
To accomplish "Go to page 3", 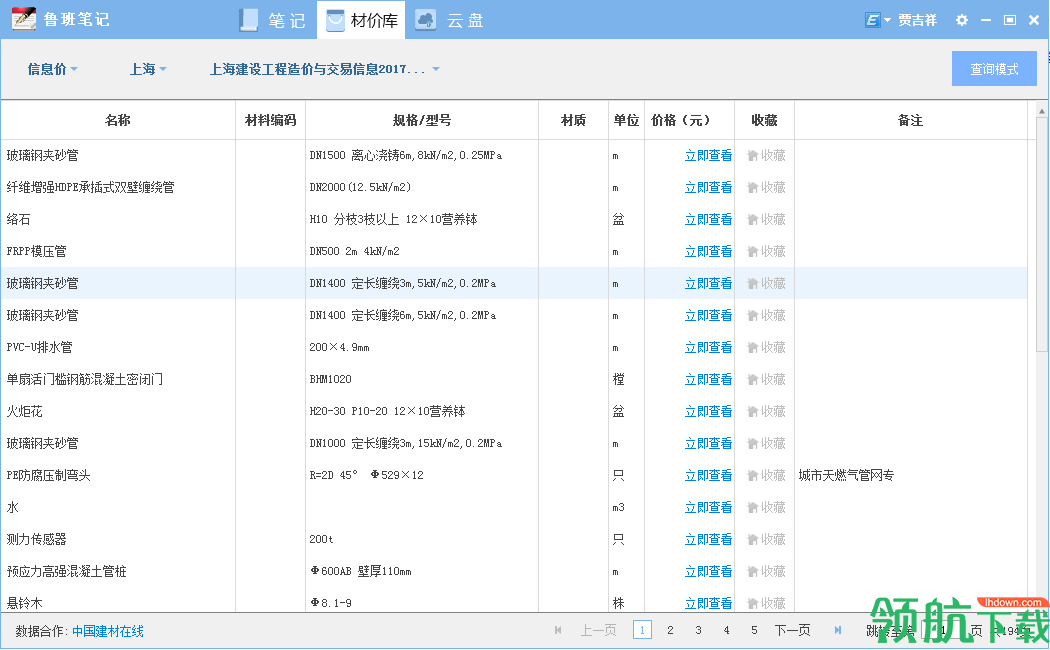I will pos(698,630).
